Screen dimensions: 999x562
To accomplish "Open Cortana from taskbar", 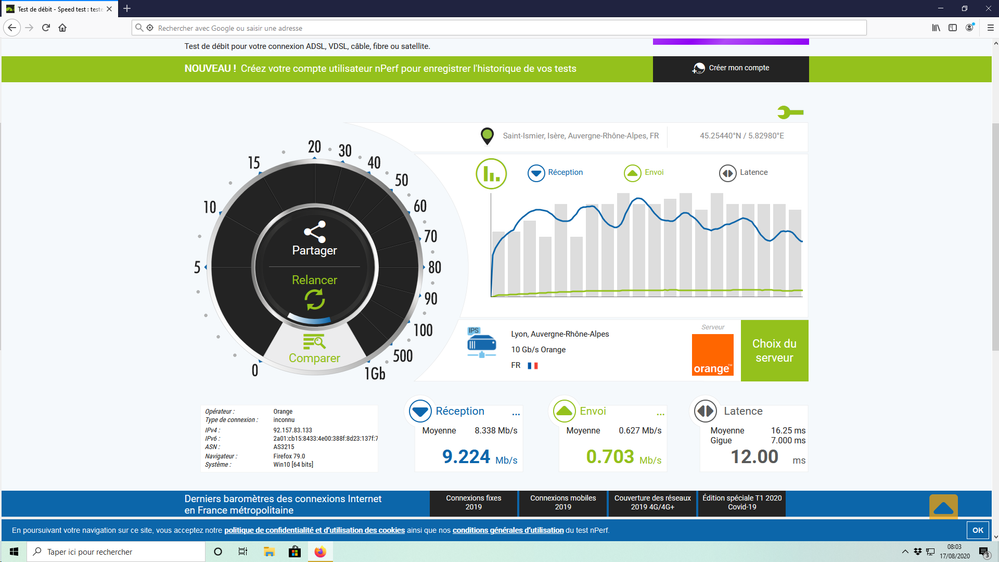I will click(218, 552).
